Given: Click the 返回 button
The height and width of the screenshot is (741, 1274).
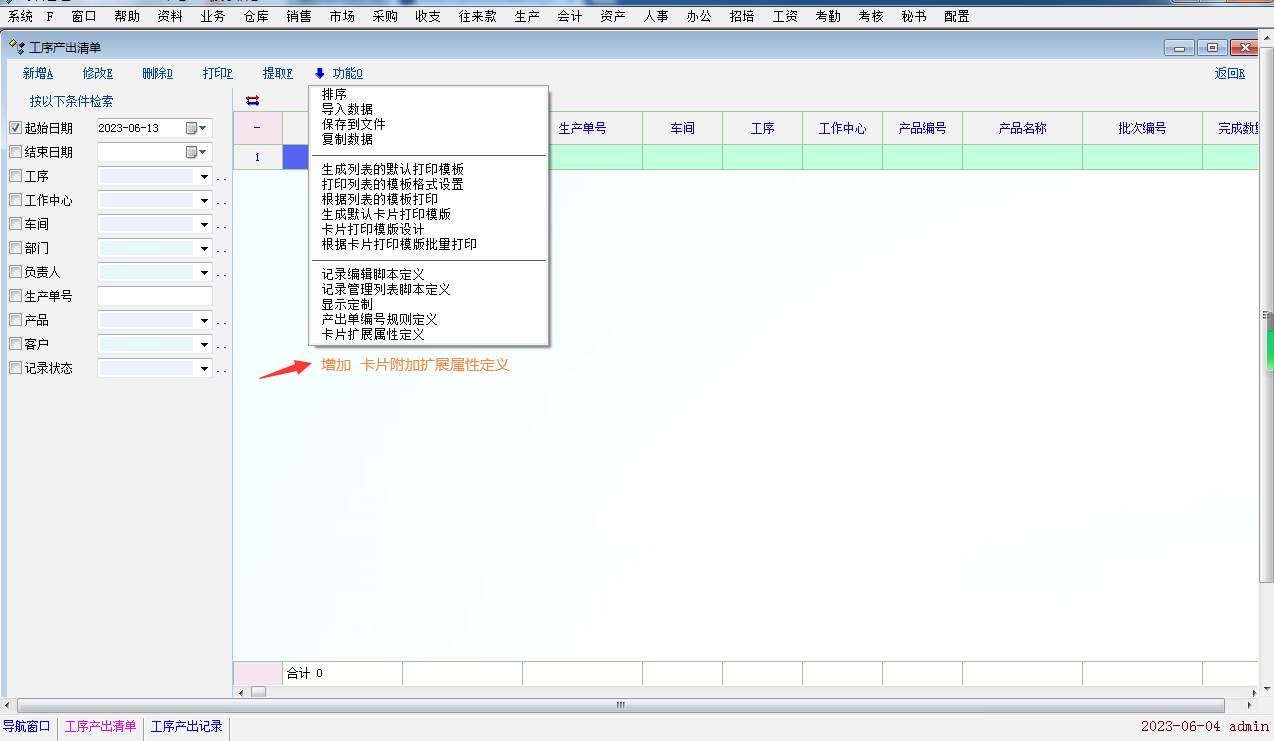Looking at the screenshot, I should point(1229,73).
